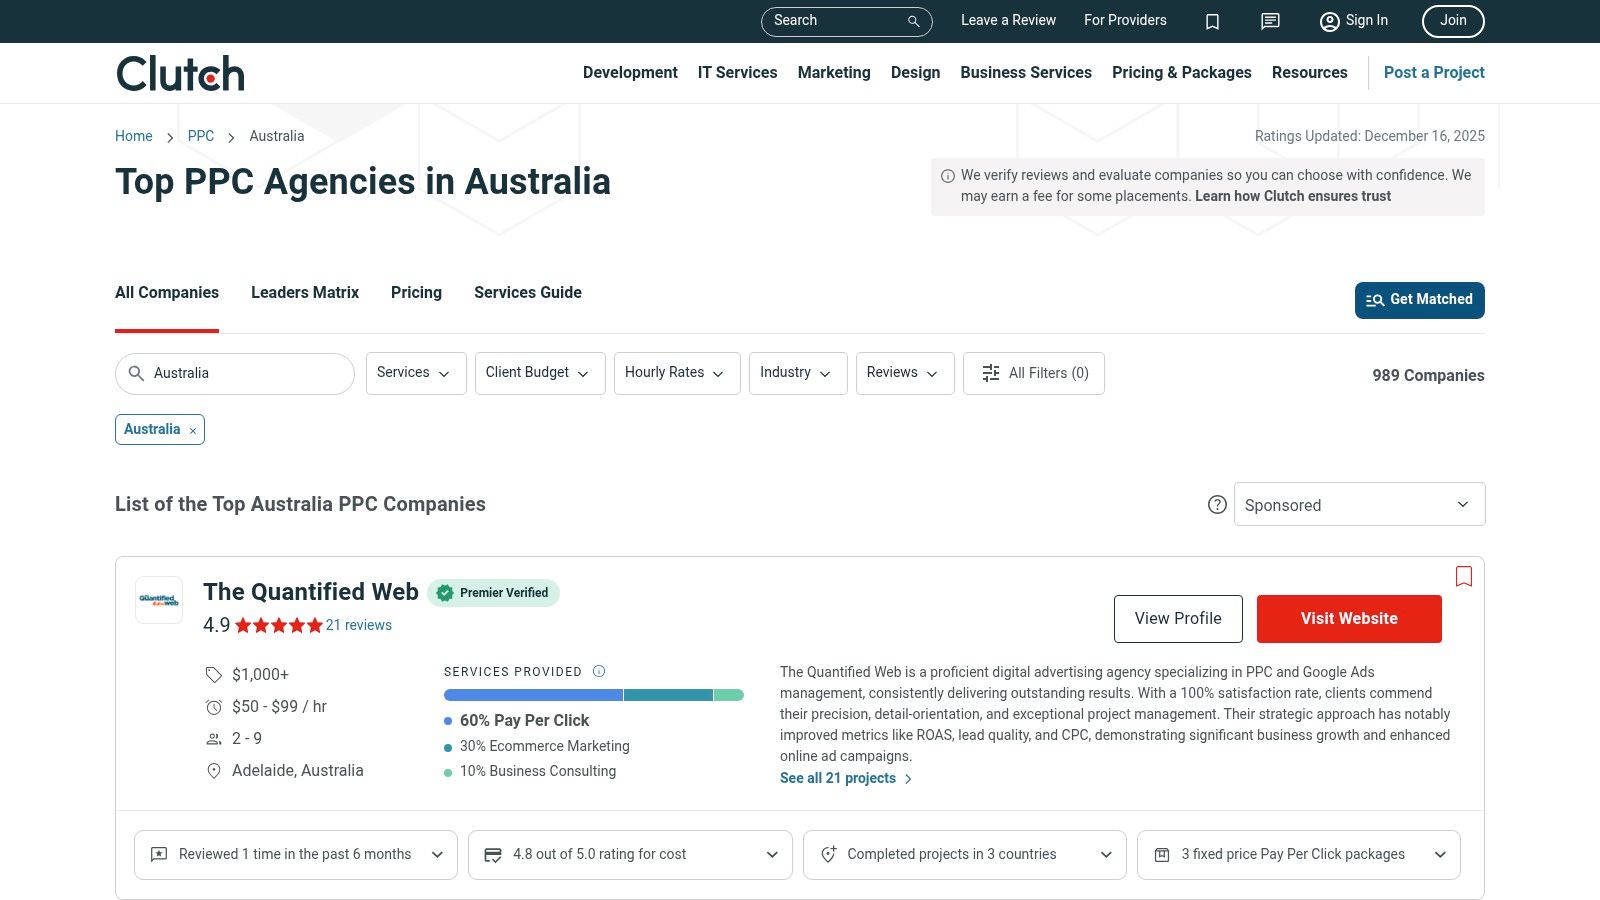
Task: Click the Get Matched magnifier icon button
Action: tap(1376, 300)
